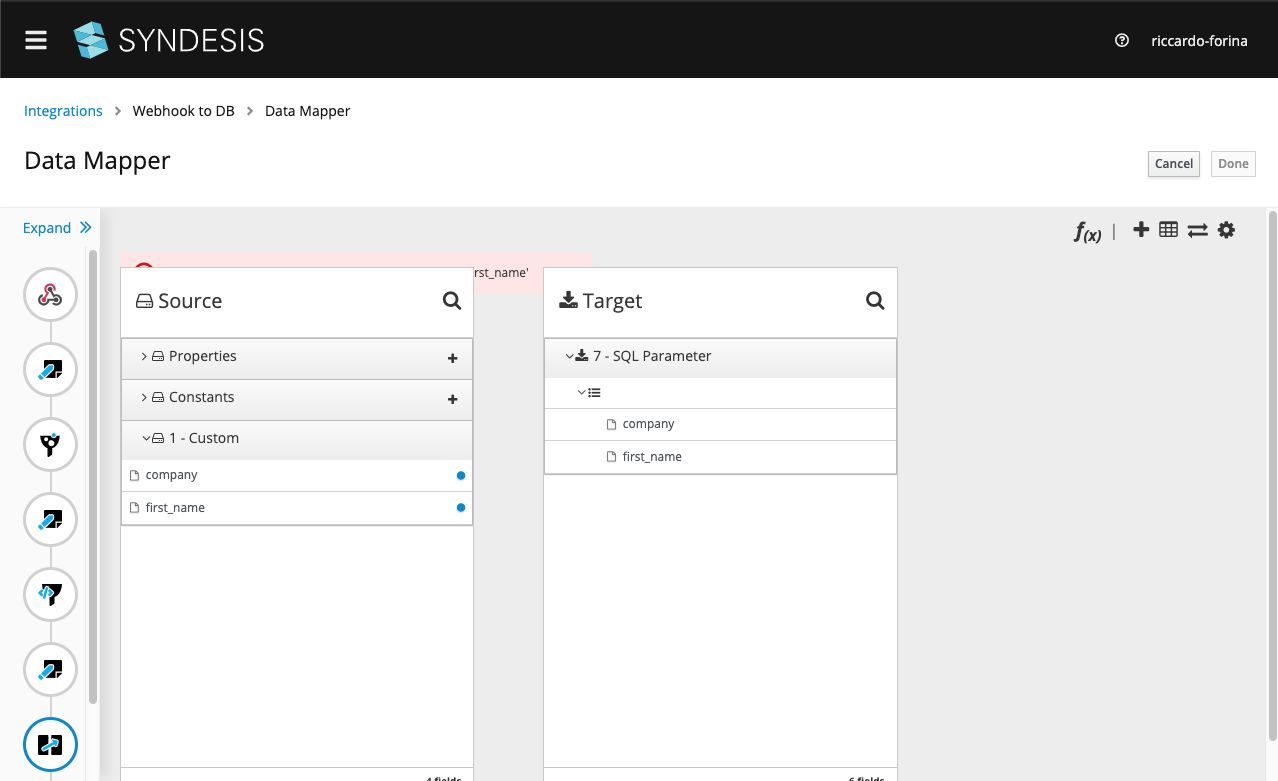This screenshot has height=781, width=1278.
Task: Click the Source panel header
Action: coord(297,301)
